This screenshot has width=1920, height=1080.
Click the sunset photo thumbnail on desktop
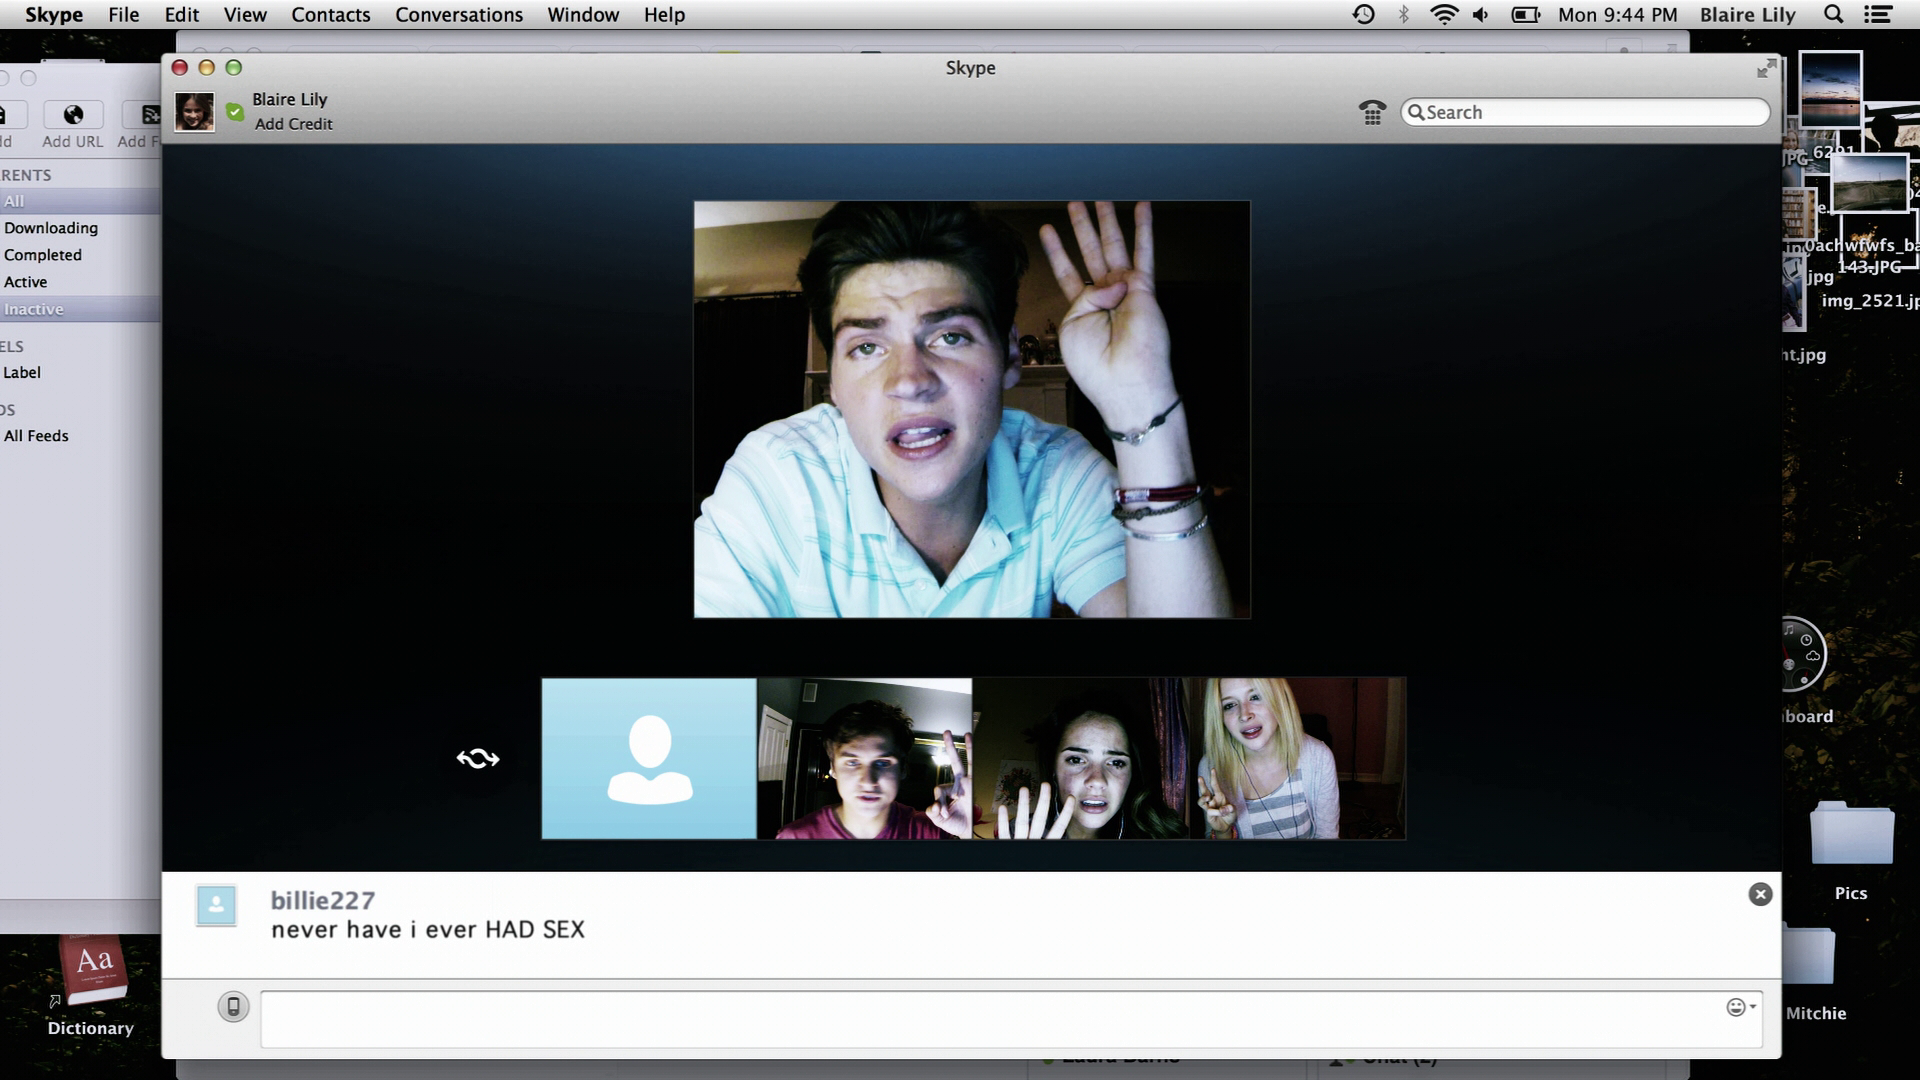pyautogui.click(x=1830, y=89)
